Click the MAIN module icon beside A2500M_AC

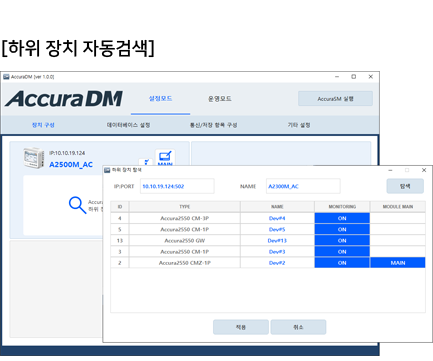point(165,158)
